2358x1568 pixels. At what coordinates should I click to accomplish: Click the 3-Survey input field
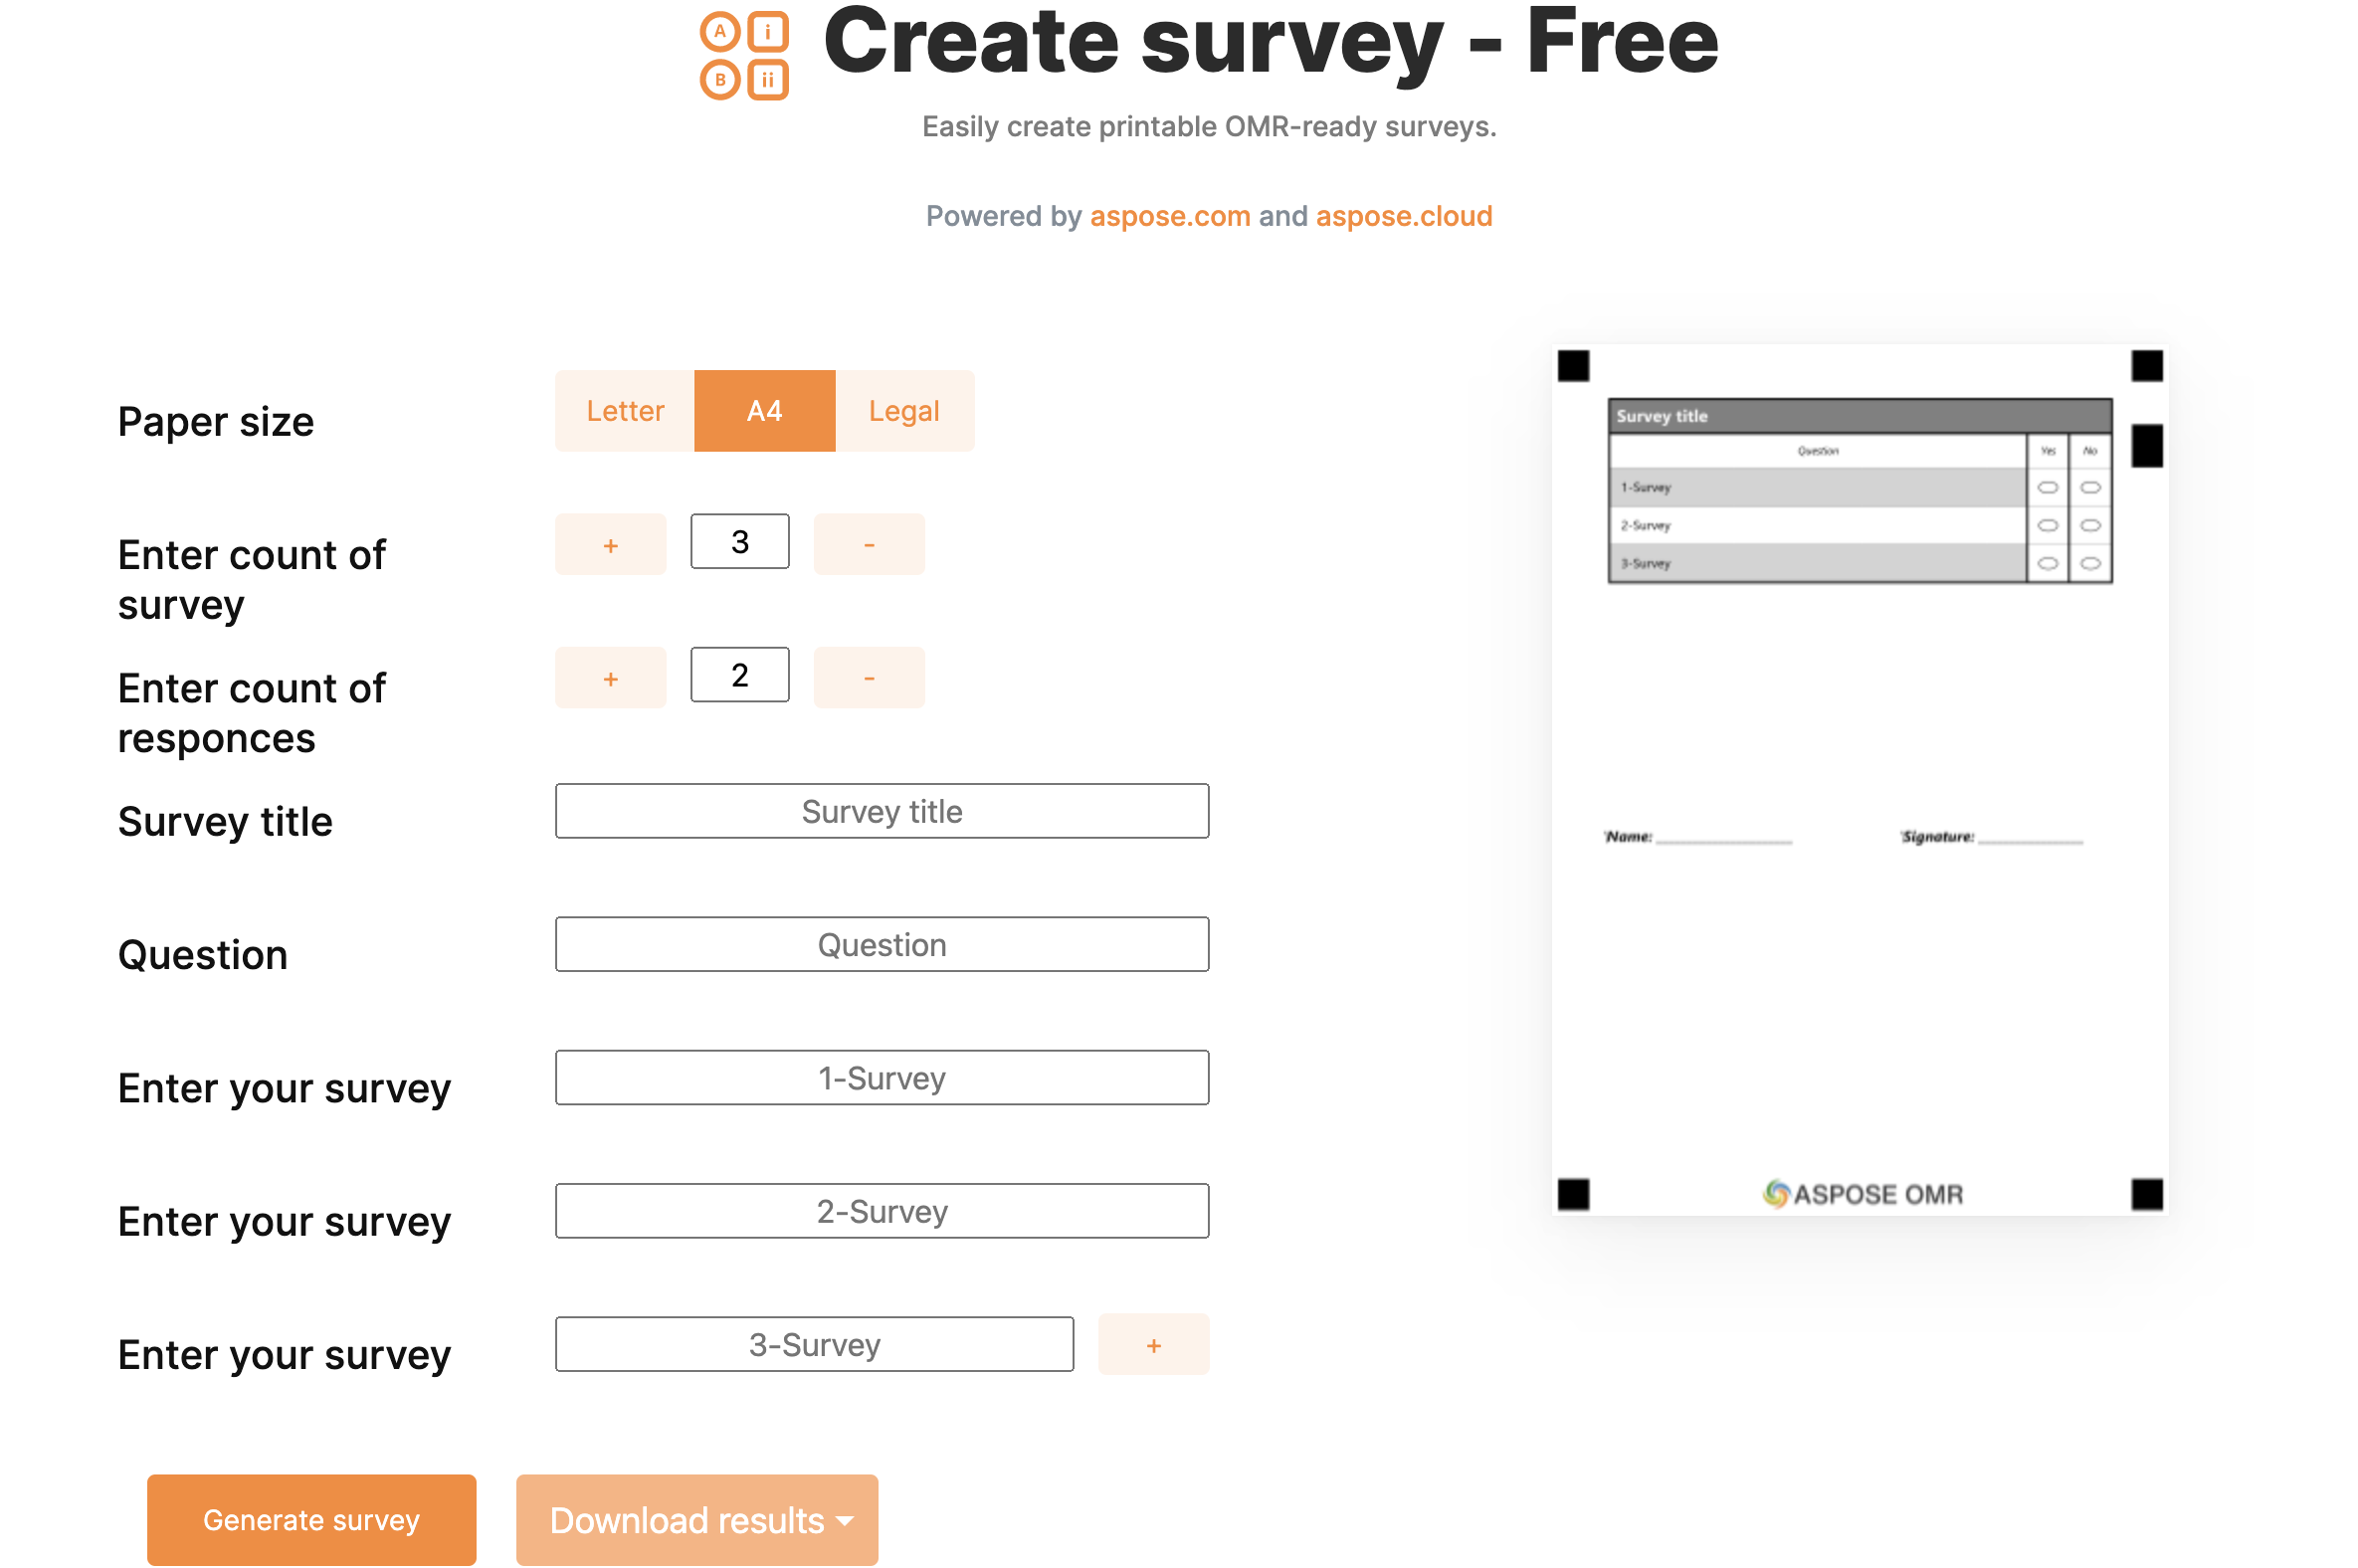pos(814,1345)
